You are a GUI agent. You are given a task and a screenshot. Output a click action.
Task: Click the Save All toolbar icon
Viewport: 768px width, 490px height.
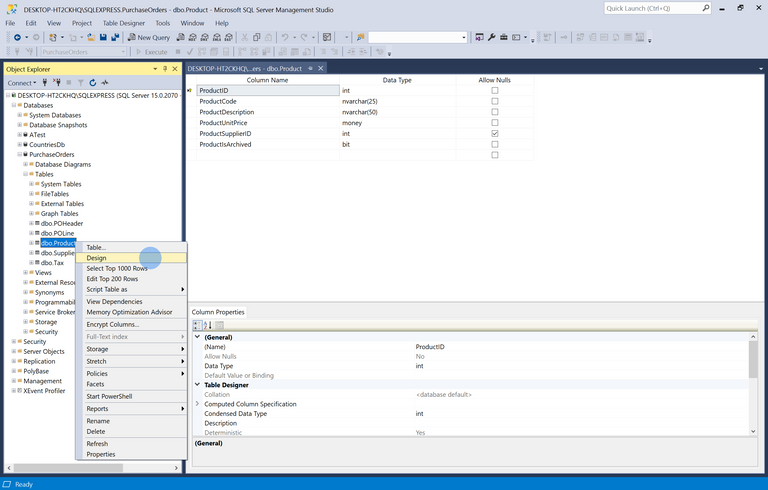pos(116,37)
